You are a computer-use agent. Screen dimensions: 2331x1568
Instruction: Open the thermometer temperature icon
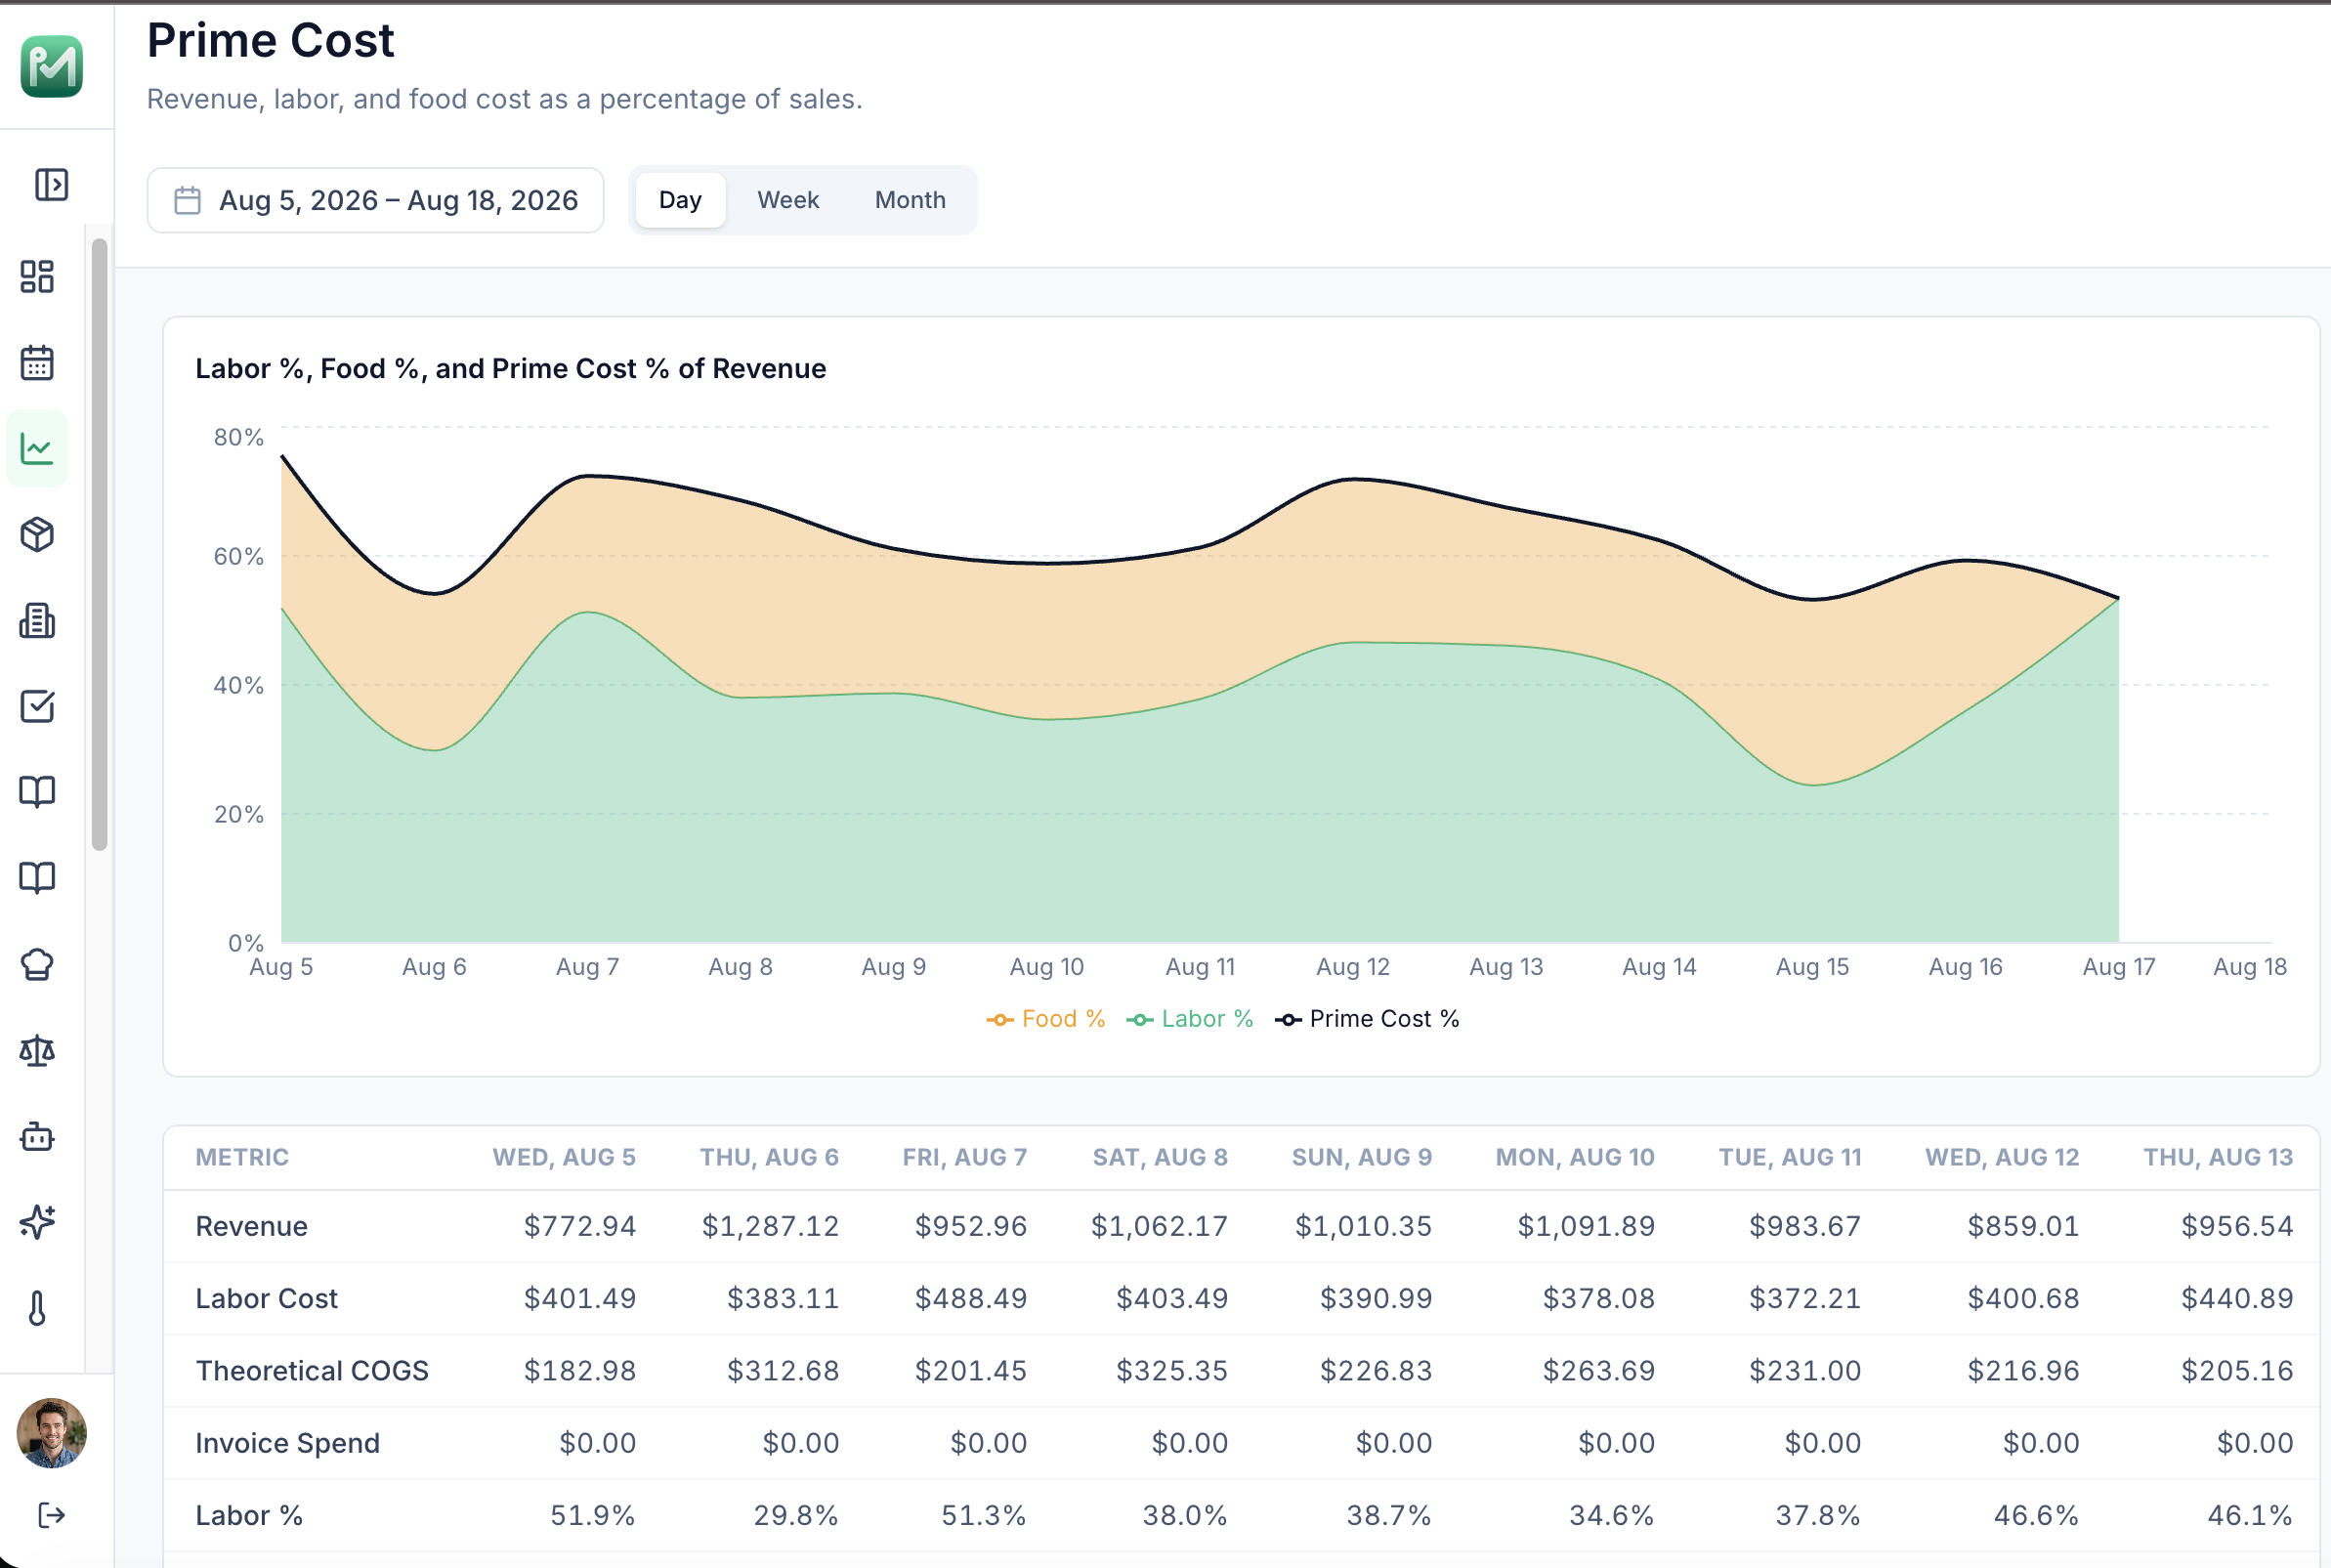tap(37, 1308)
